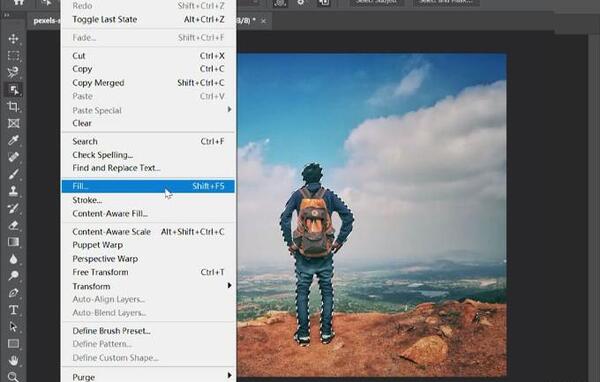This screenshot has height=382, width=600.
Task: Select the Path Selection tool
Action: point(13,326)
